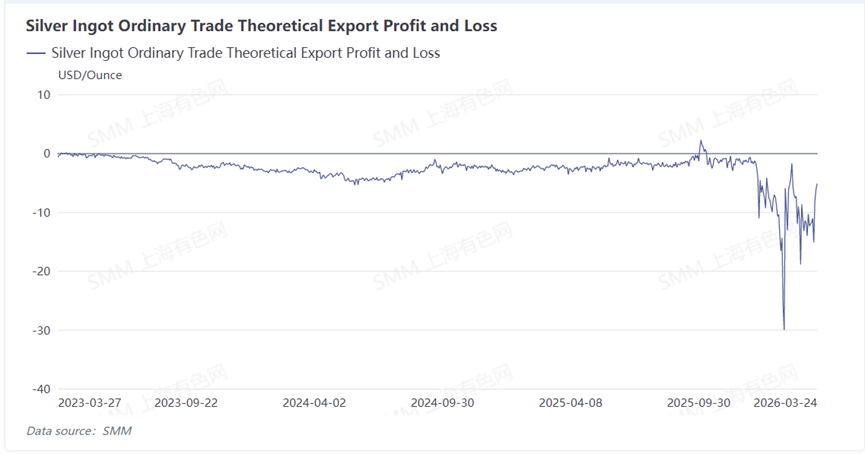Click the -20 y-axis tick label
The height and width of the screenshot is (454, 865).
point(39,271)
